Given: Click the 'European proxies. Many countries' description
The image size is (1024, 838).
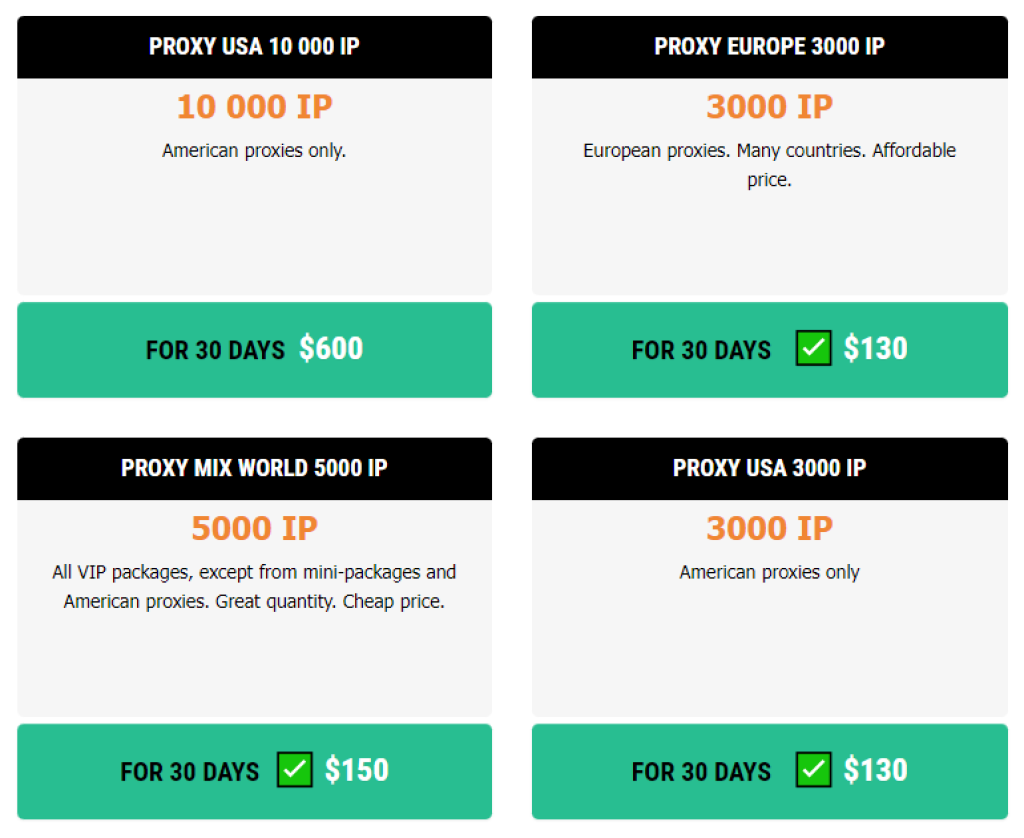Looking at the screenshot, I should pos(769,151).
